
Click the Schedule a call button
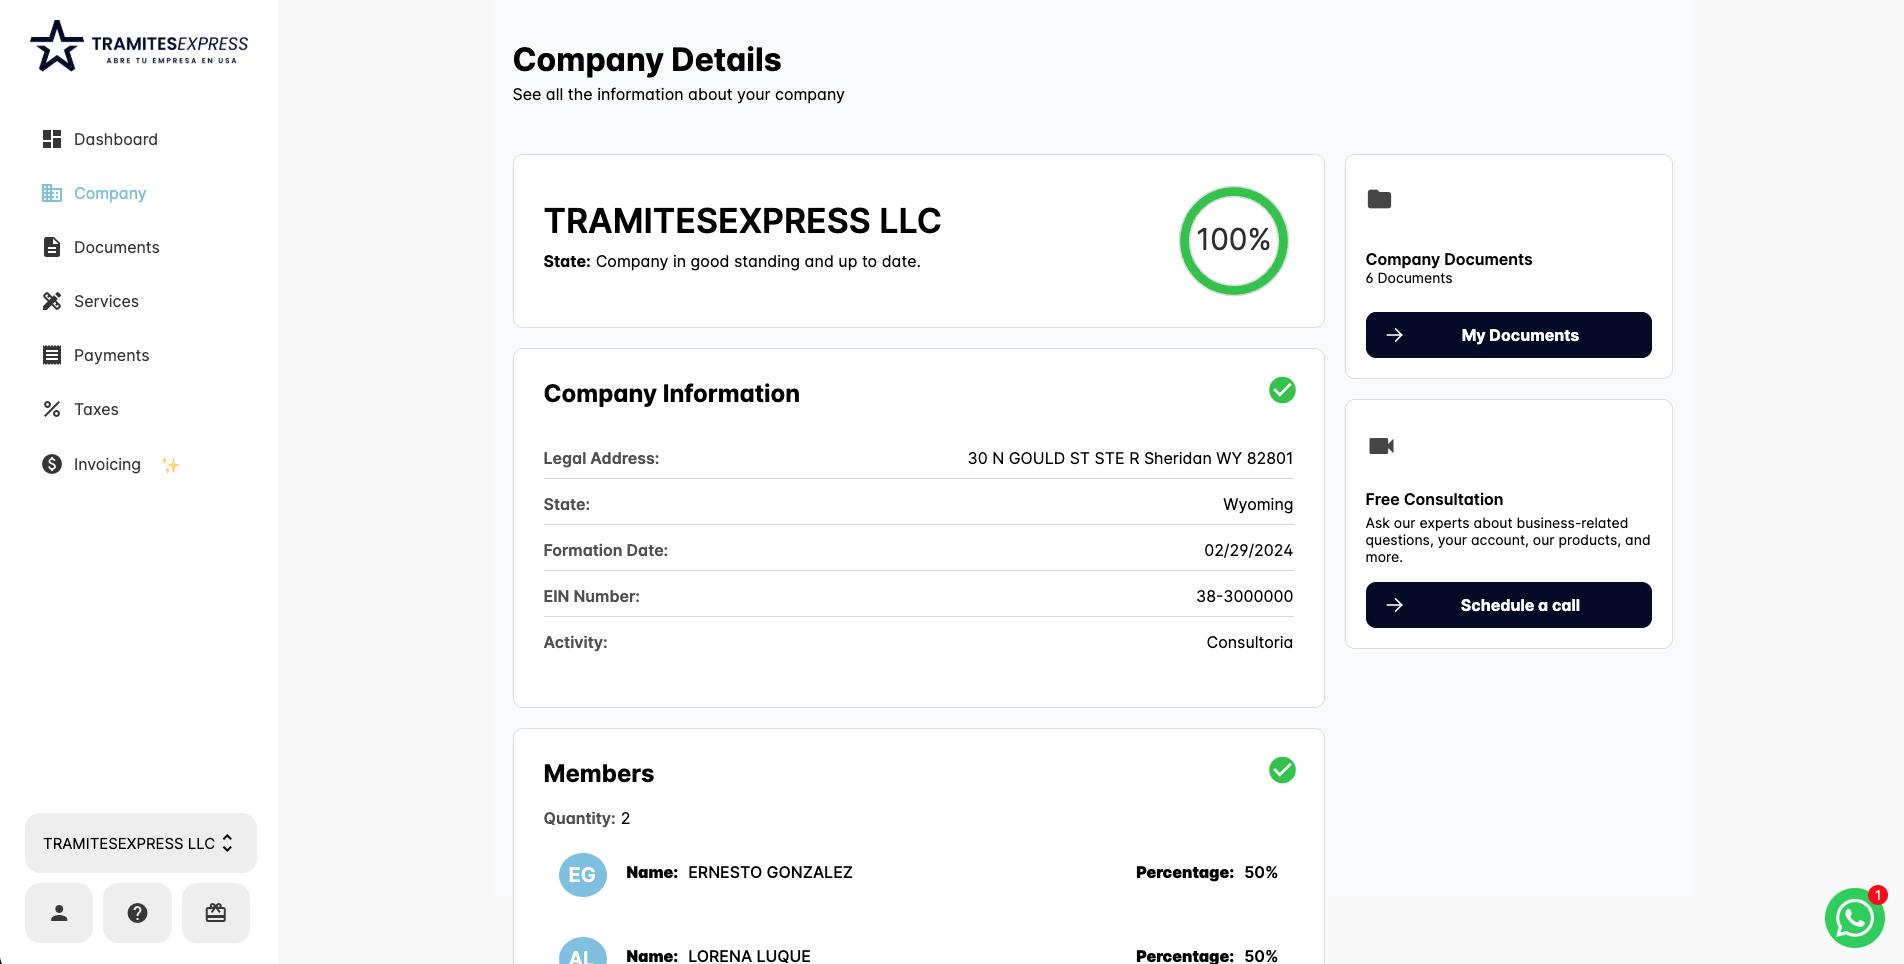click(1508, 605)
